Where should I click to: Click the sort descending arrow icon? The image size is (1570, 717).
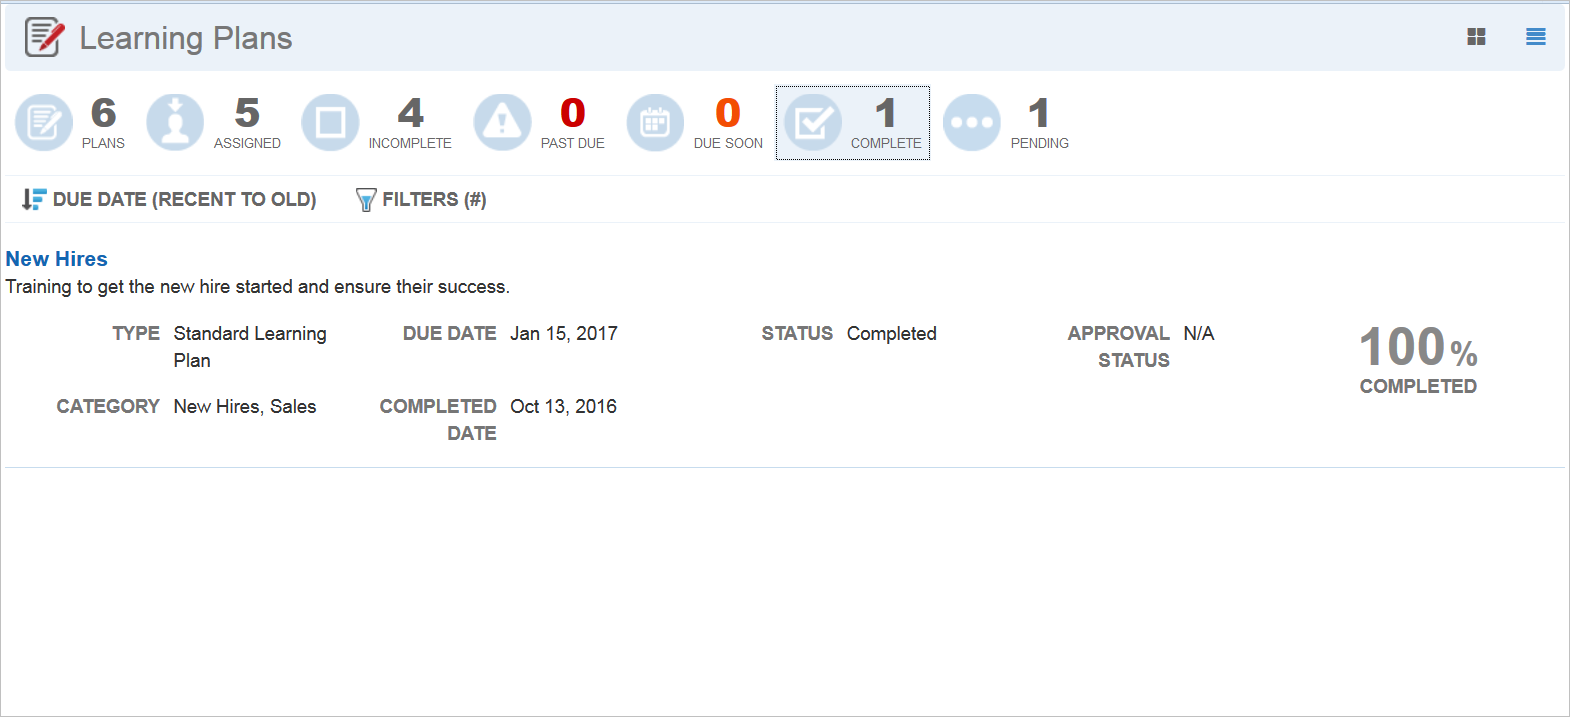coord(34,199)
